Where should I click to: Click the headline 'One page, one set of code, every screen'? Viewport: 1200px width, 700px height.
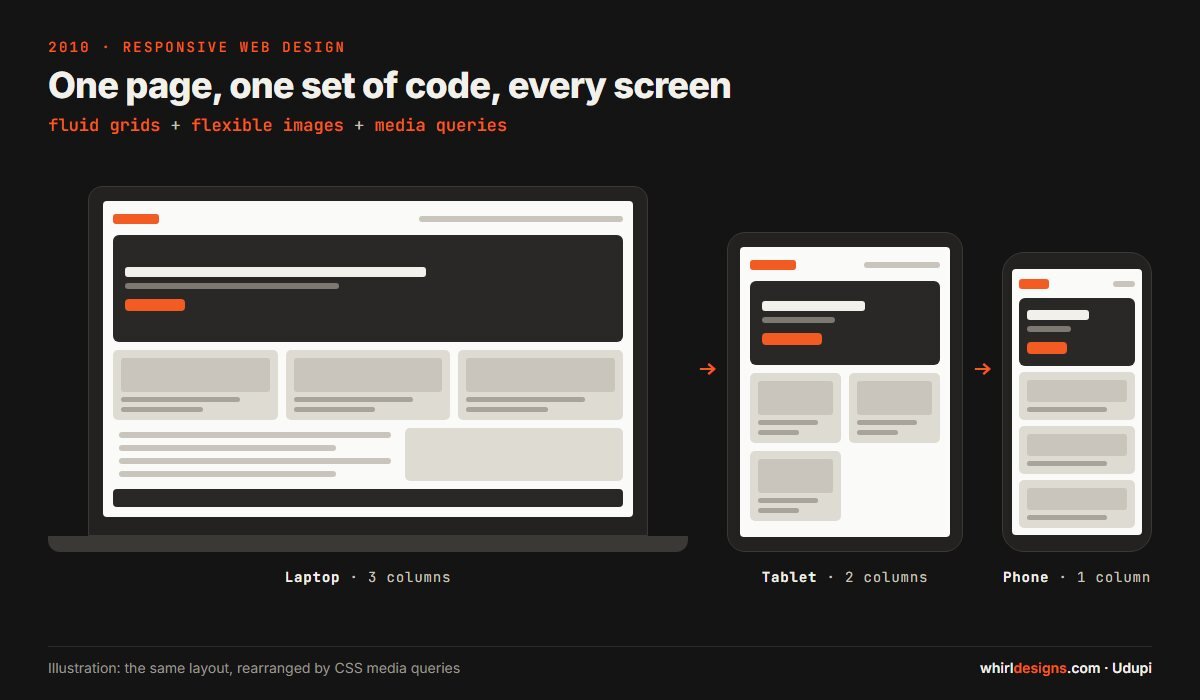[390, 87]
